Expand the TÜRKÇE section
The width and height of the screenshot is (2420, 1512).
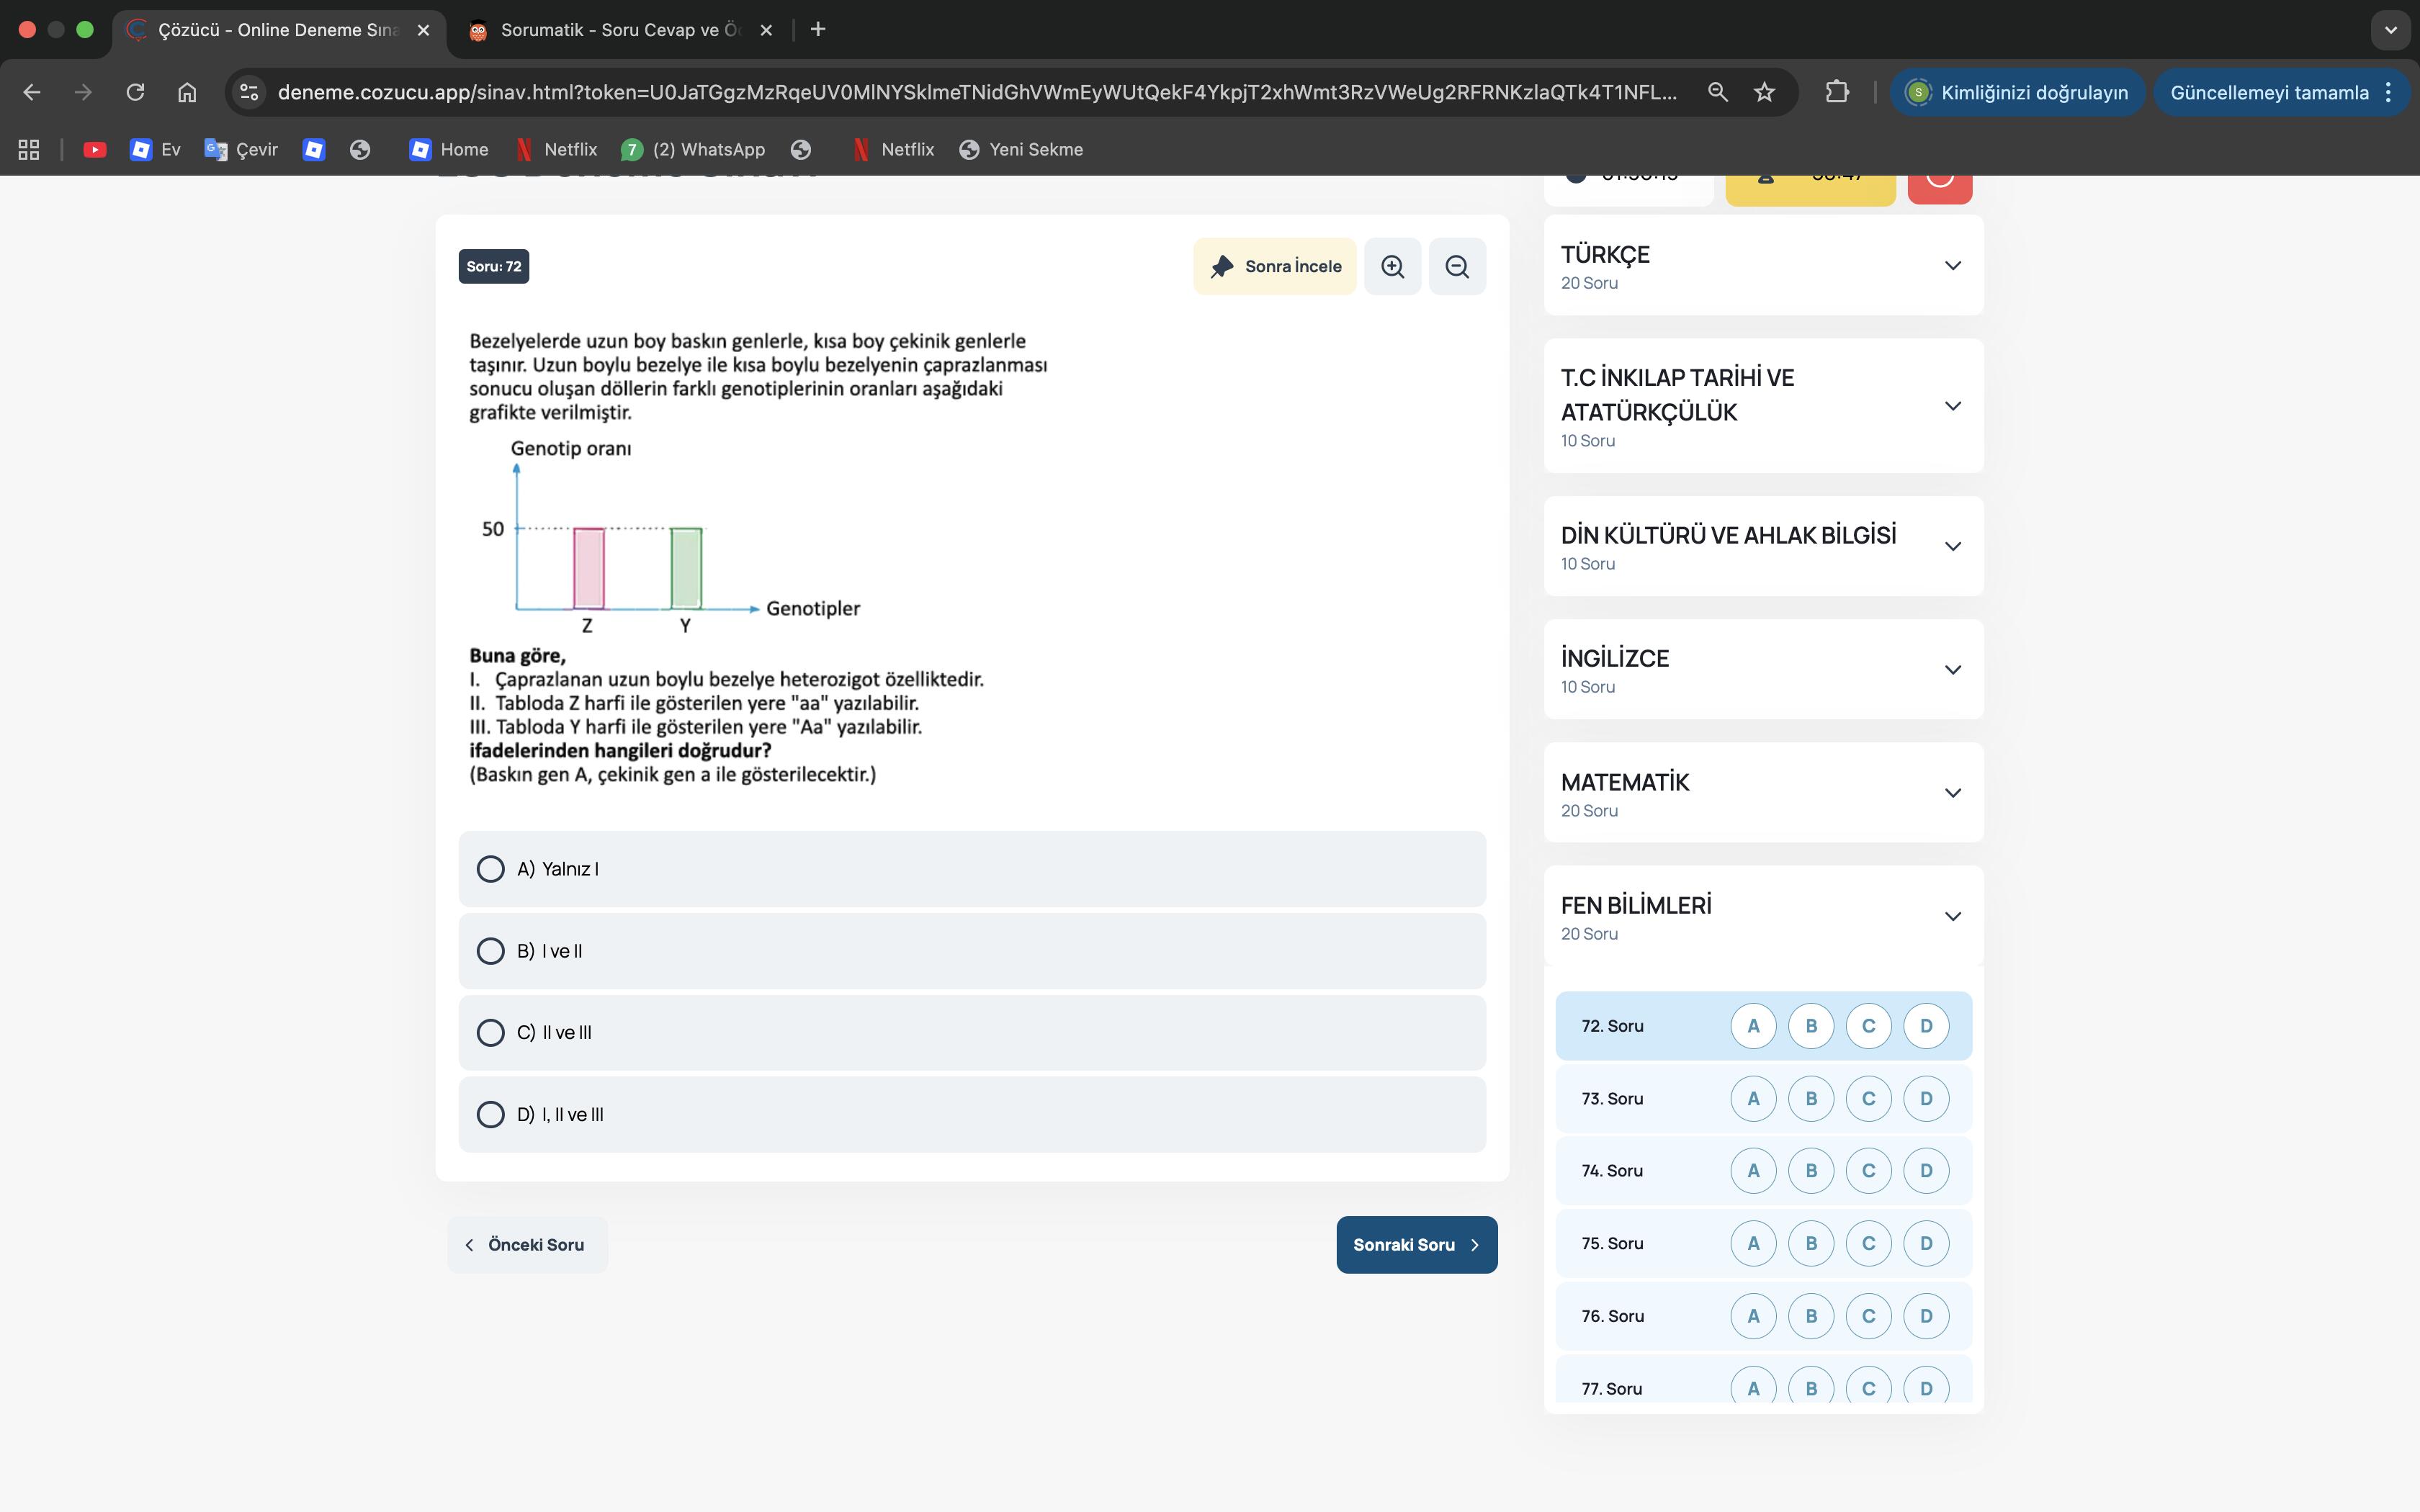click(x=1952, y=266)
